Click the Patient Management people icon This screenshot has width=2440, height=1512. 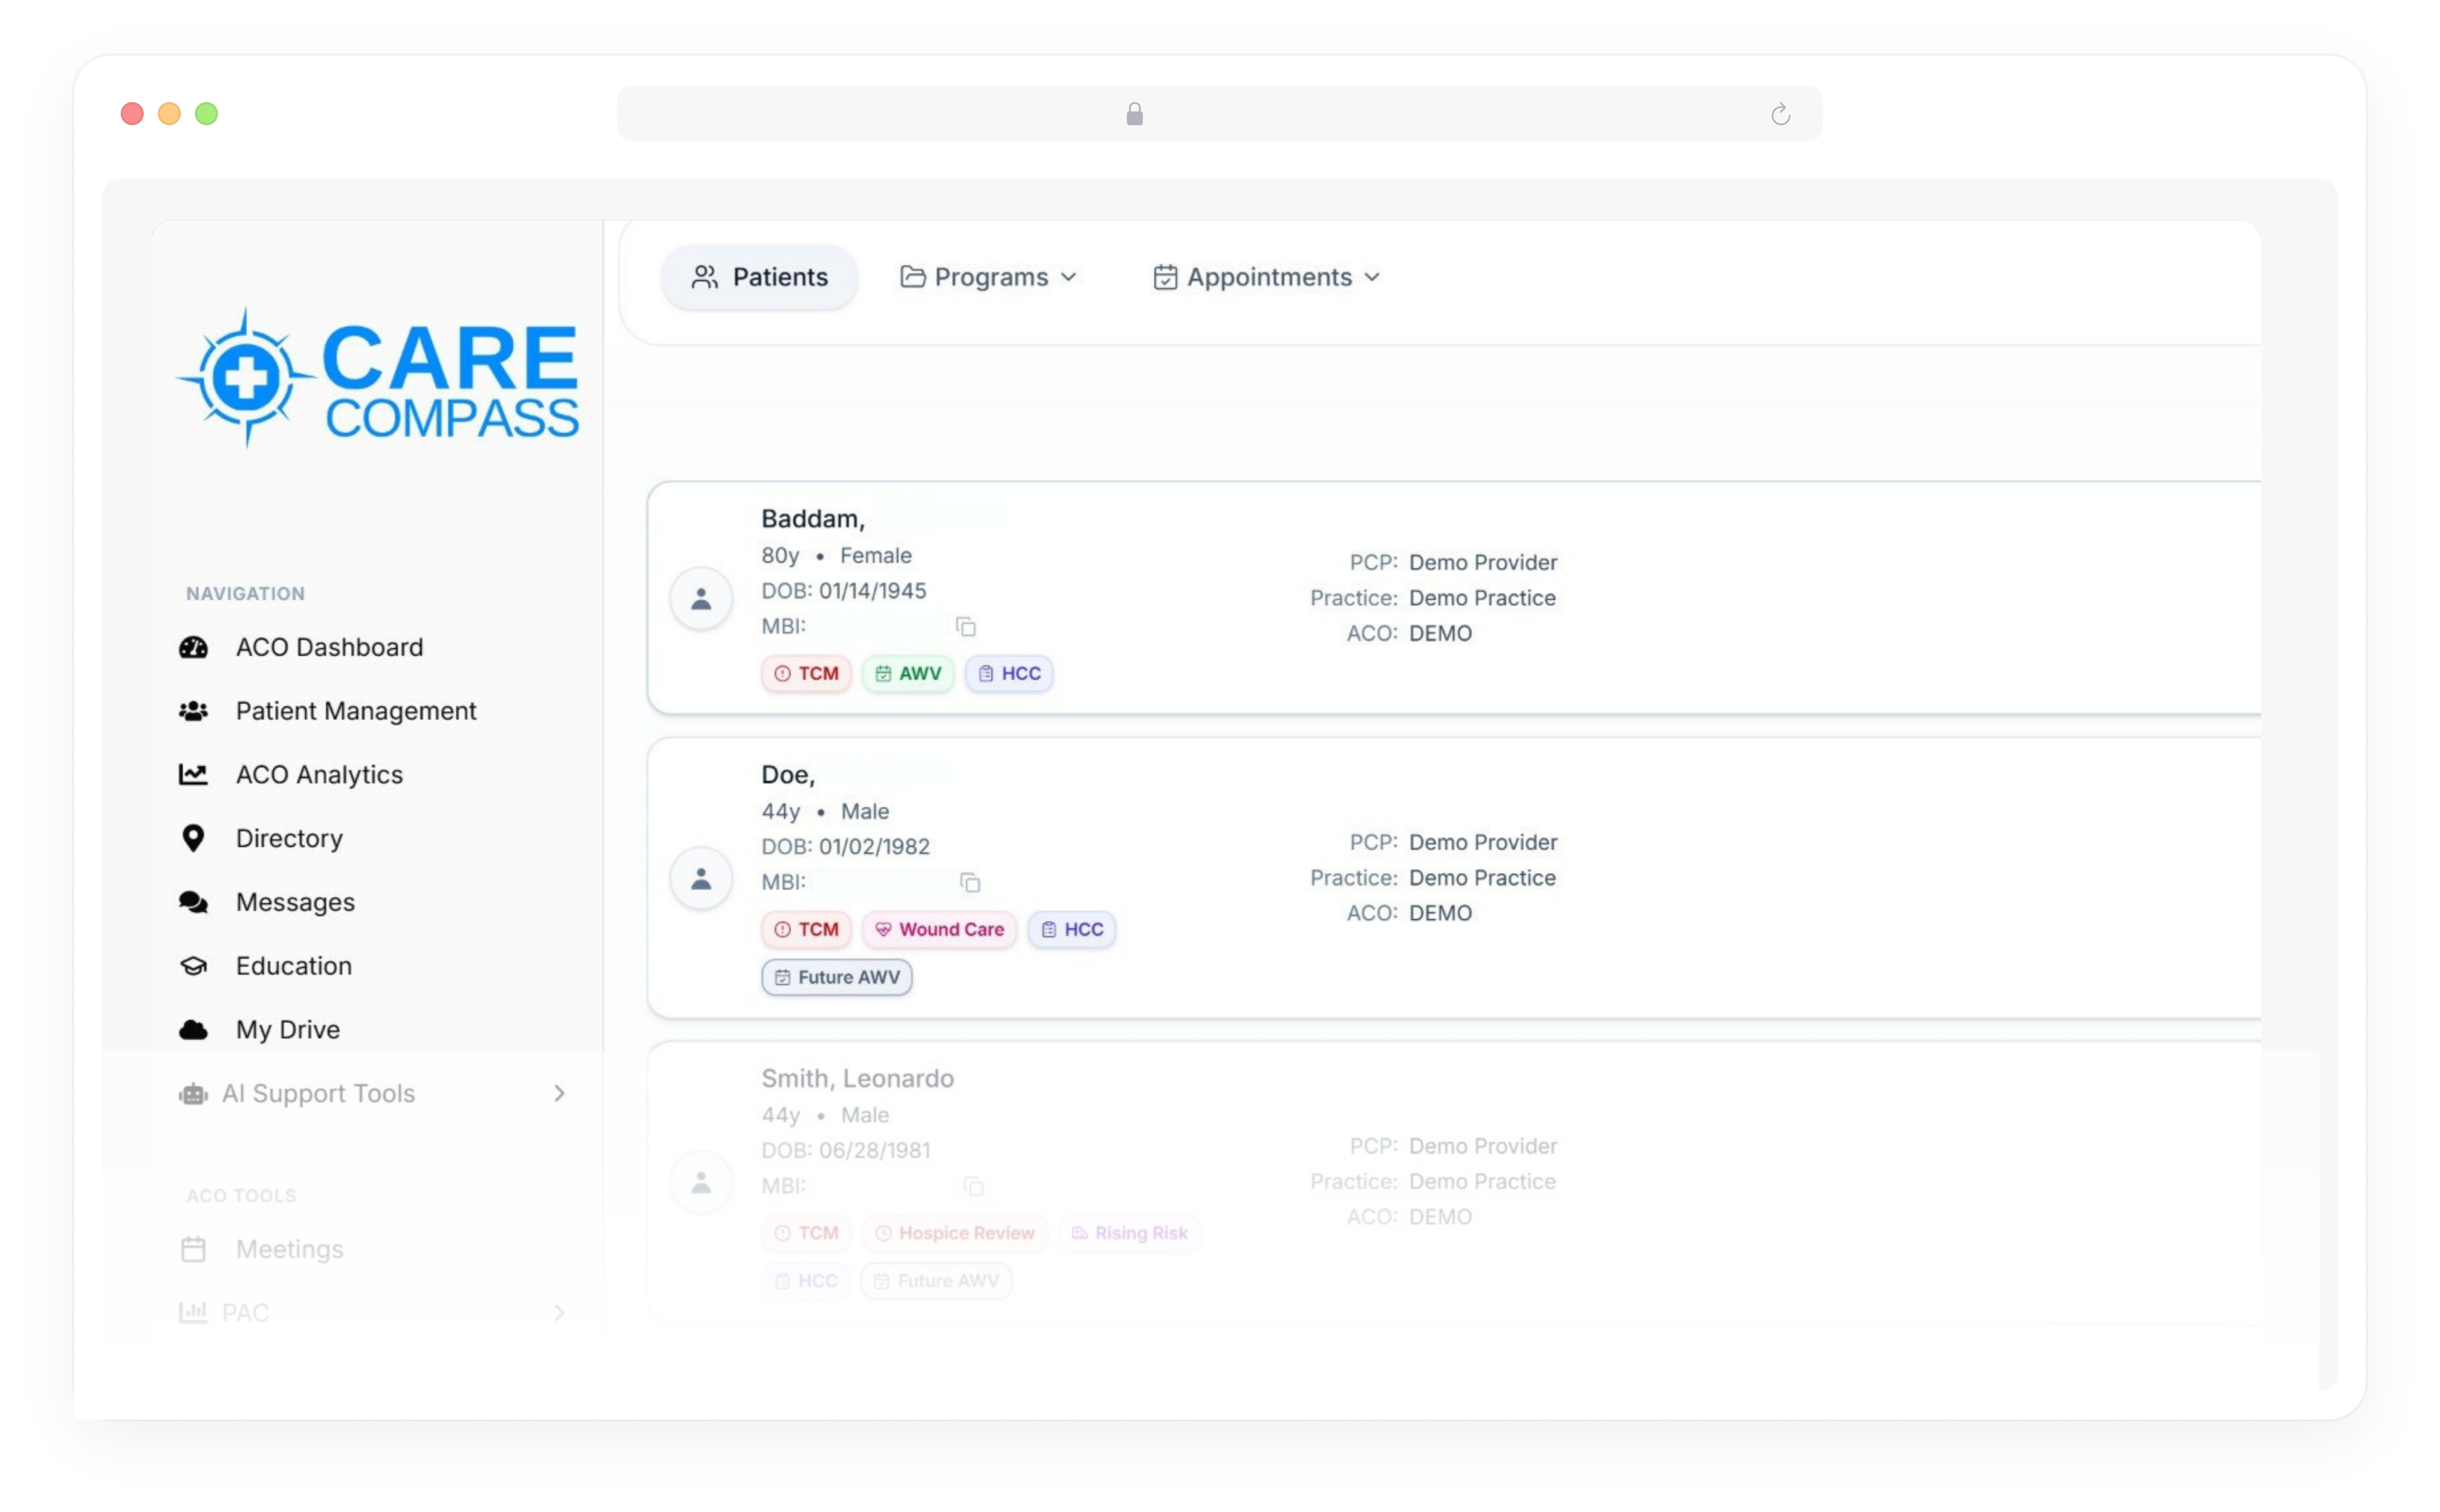193,711
